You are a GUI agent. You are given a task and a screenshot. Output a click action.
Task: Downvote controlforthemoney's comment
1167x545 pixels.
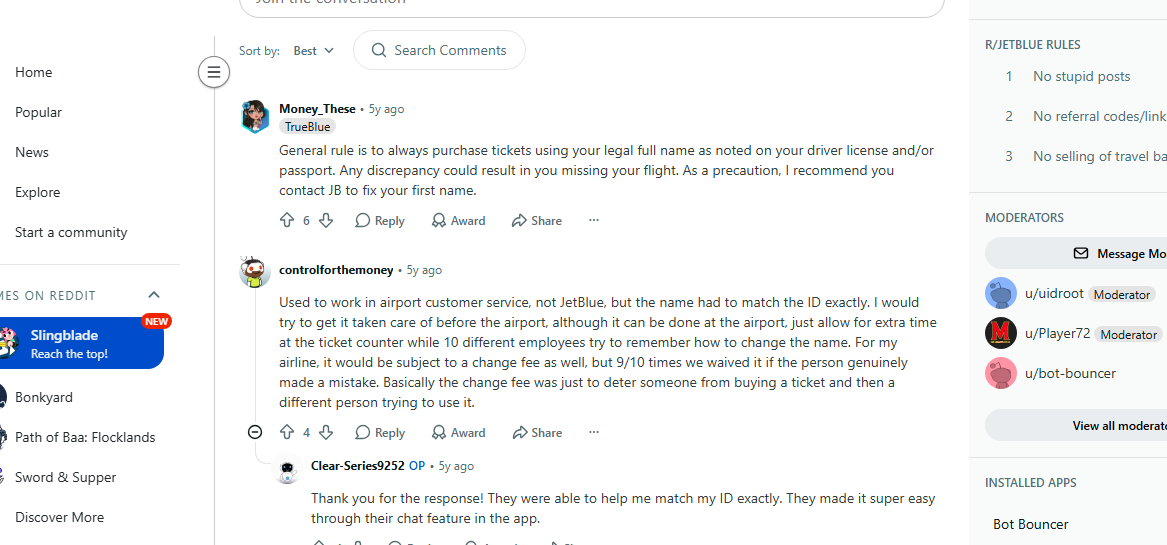coord(326,433)
